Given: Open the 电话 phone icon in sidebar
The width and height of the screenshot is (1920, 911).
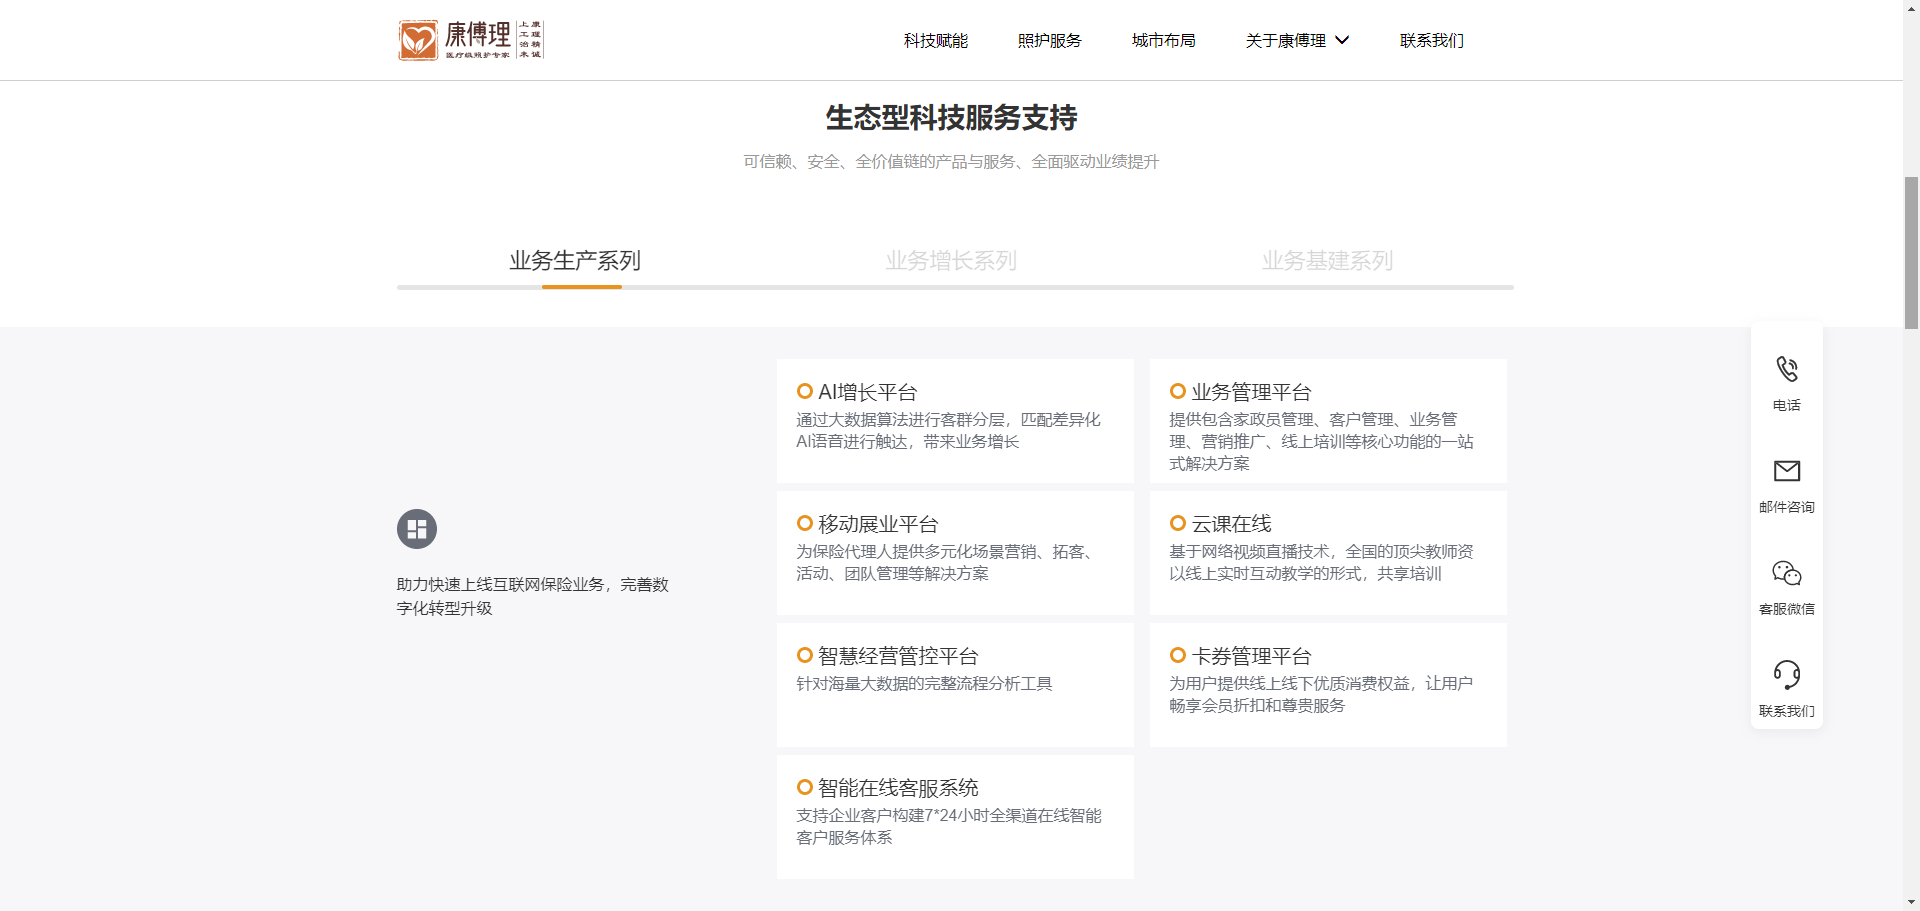Looking at the screenshot, I should (1787, 369).
